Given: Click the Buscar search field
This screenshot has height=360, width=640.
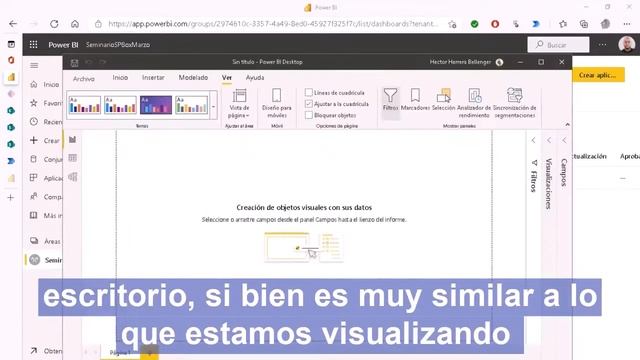Looking at the screenshot, I should (558, 44).
